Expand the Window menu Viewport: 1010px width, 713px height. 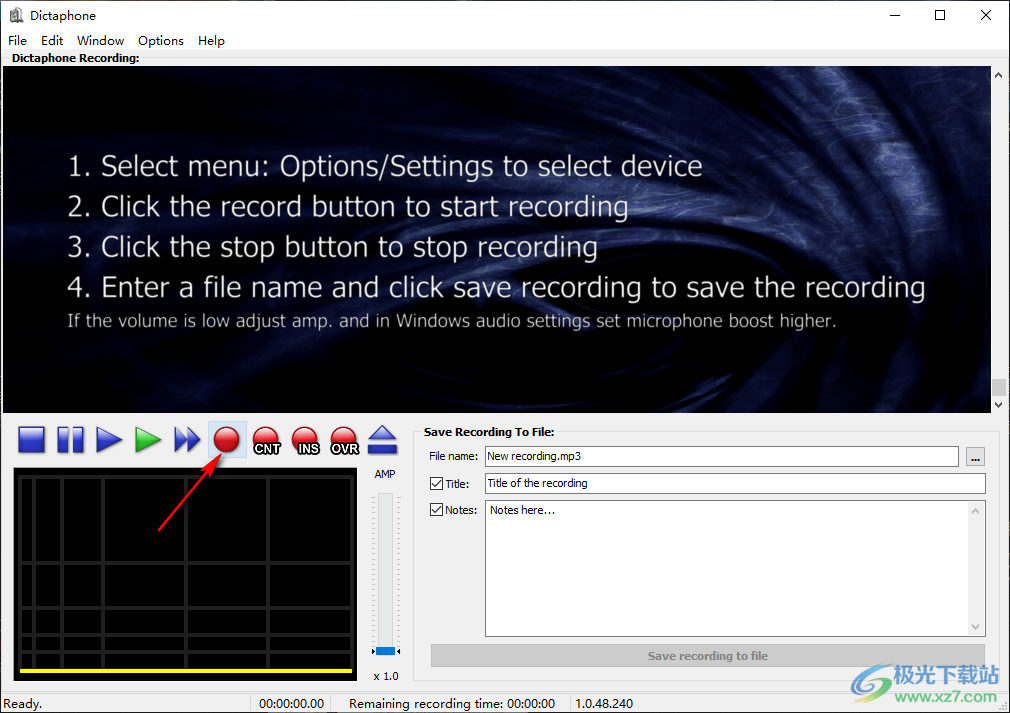[x=100, y=41]
